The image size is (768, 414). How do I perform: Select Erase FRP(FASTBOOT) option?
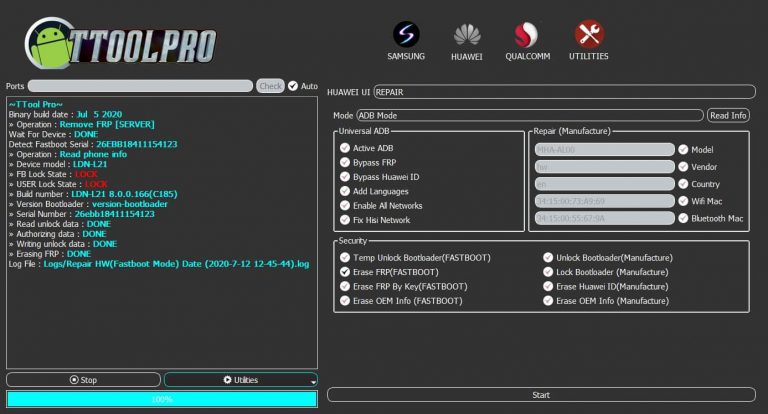[x=389, y=272]
